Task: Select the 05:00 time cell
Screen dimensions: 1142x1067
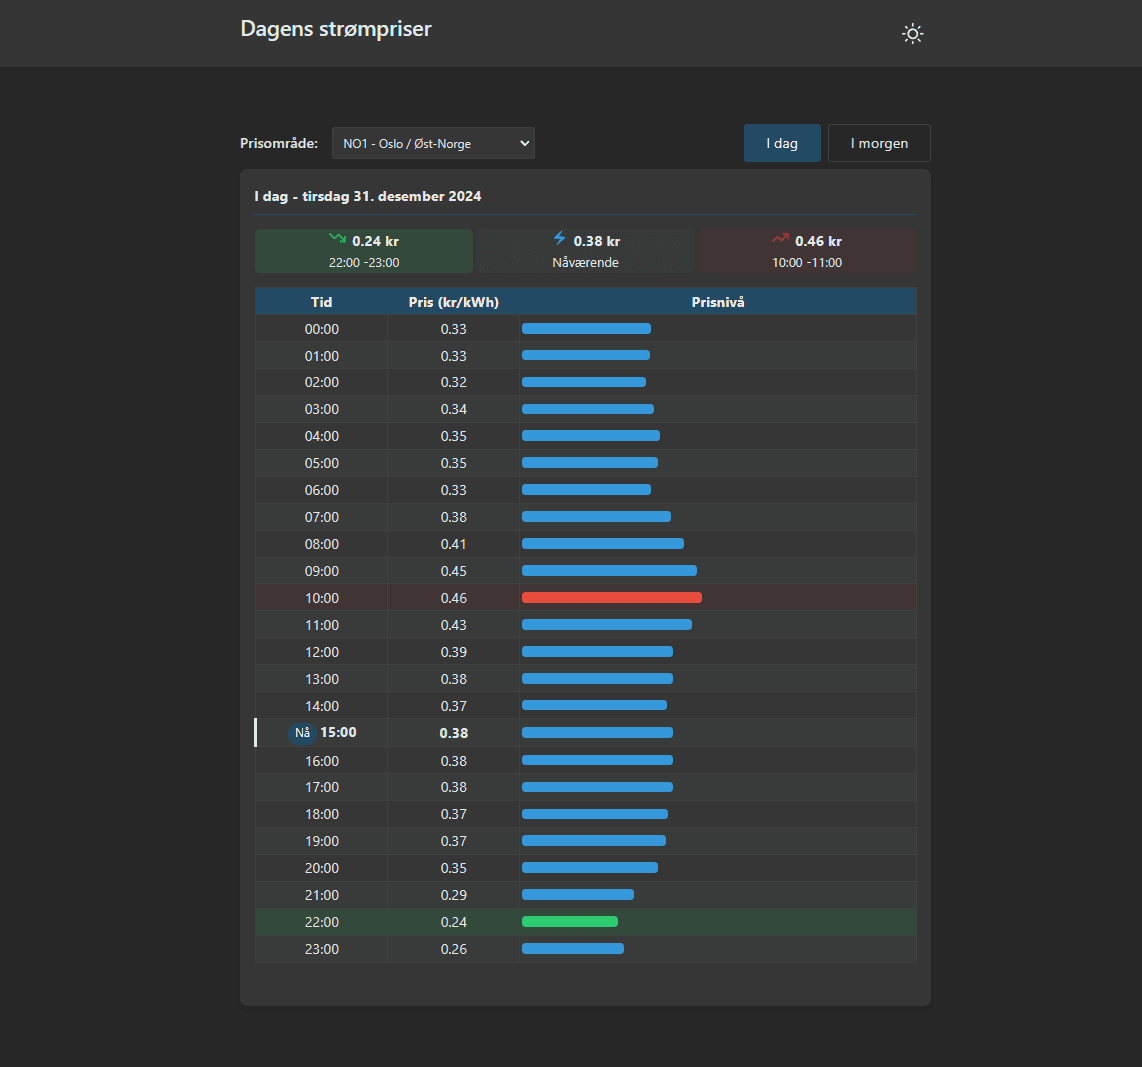Action: [x=321, y=463]
